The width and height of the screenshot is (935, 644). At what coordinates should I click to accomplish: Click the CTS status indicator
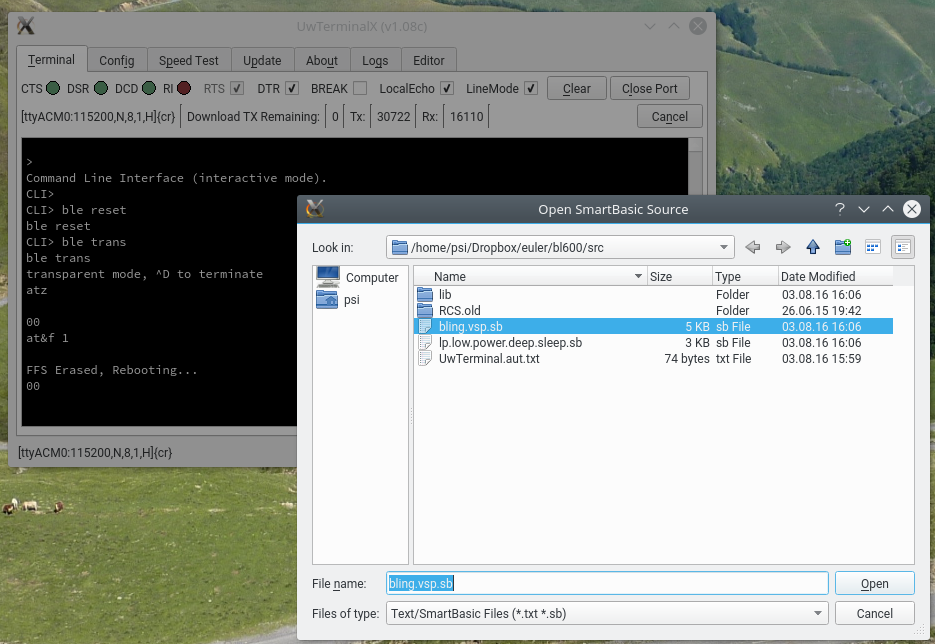pos(53,88)
